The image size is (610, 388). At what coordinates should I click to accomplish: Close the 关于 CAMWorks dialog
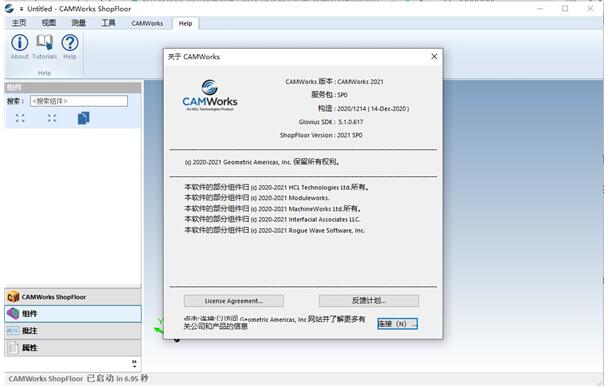tap(434, 57)
